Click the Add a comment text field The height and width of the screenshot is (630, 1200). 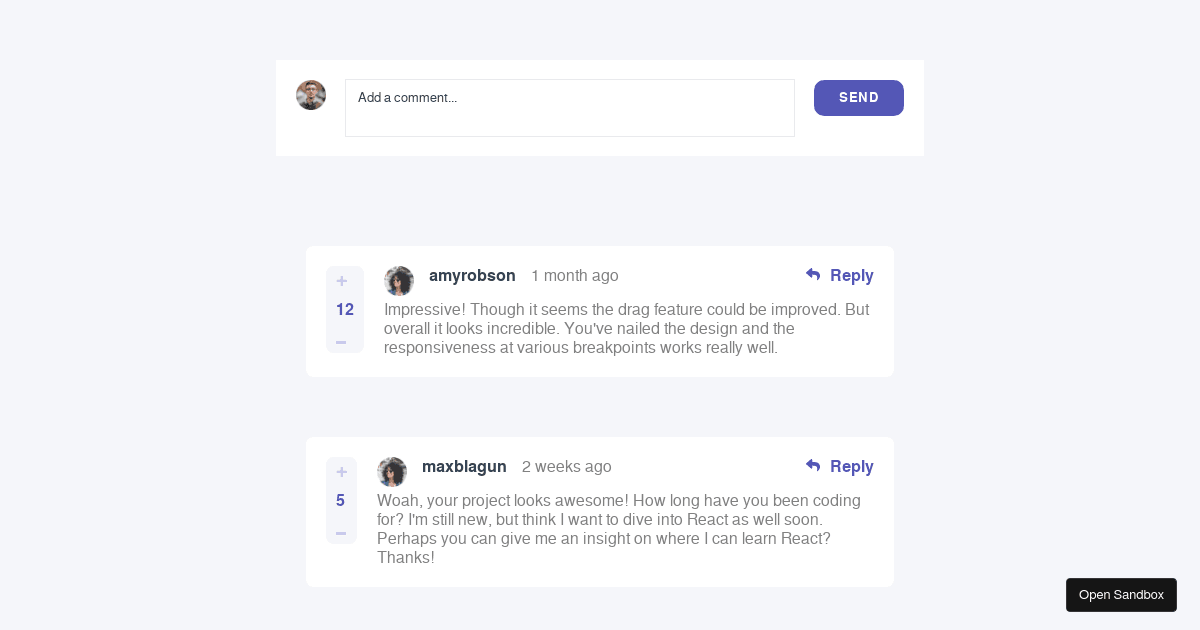[x=570, y=108]
